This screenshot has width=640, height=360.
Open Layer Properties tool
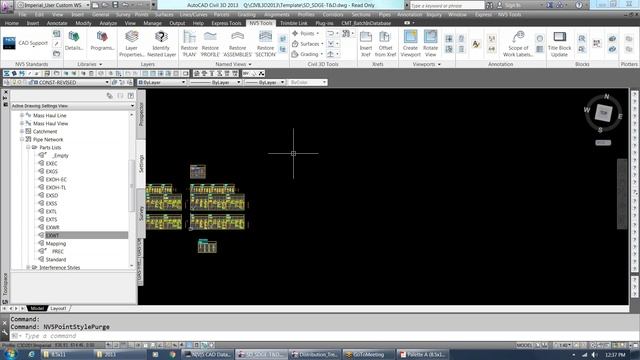click(131, 43)
